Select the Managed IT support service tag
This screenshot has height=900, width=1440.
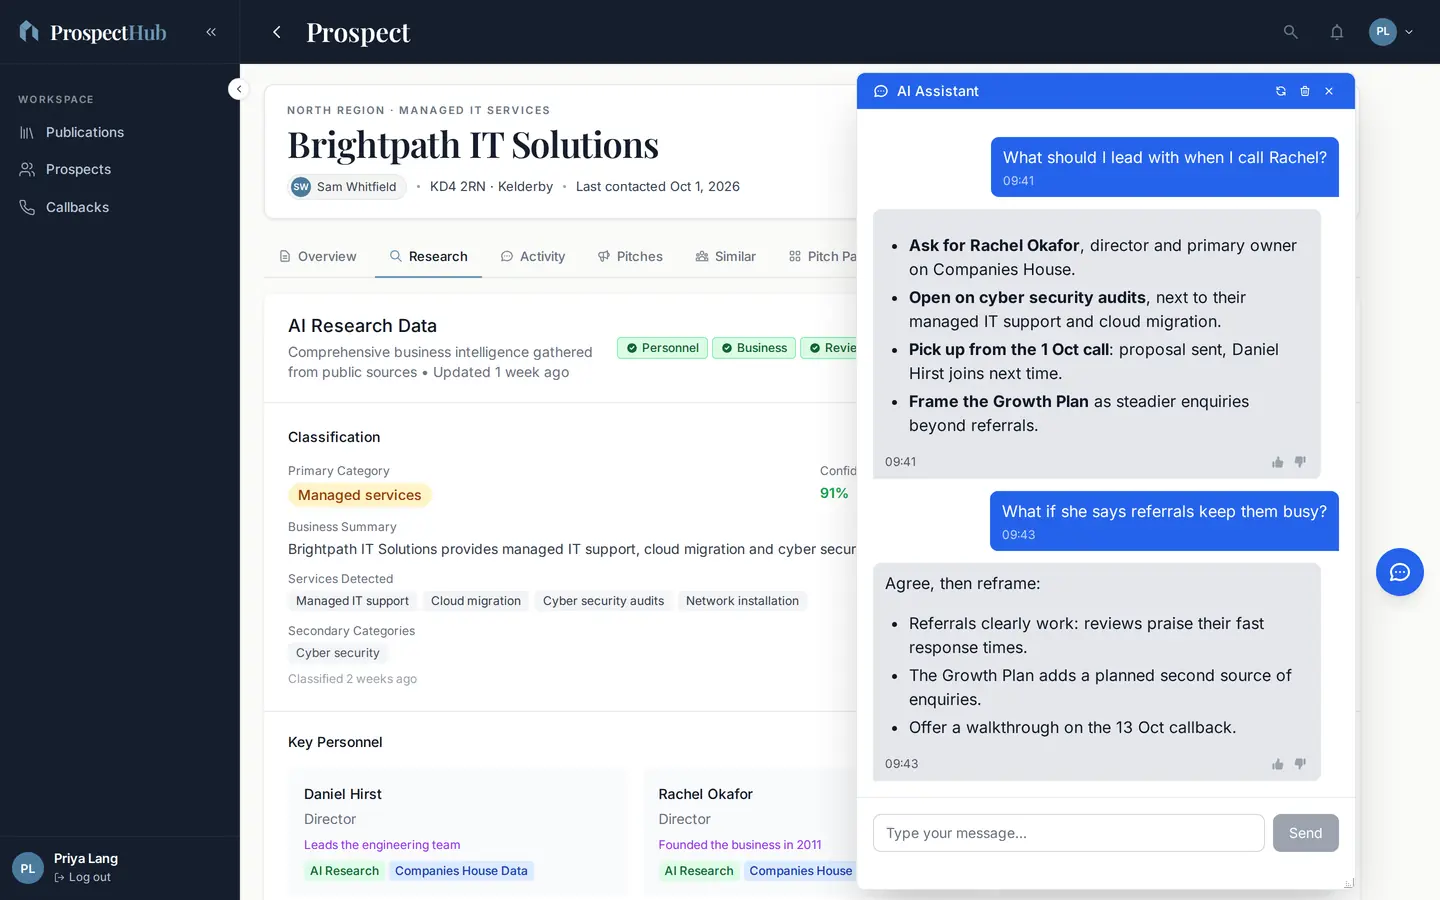click(x=352, y=601)
